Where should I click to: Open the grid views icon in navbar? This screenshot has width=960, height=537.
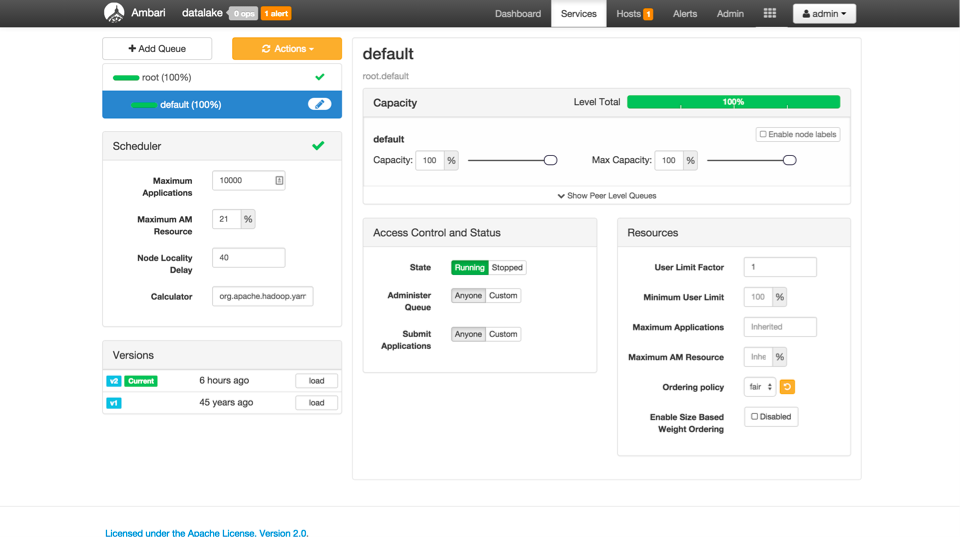click(x=769, y=14)
